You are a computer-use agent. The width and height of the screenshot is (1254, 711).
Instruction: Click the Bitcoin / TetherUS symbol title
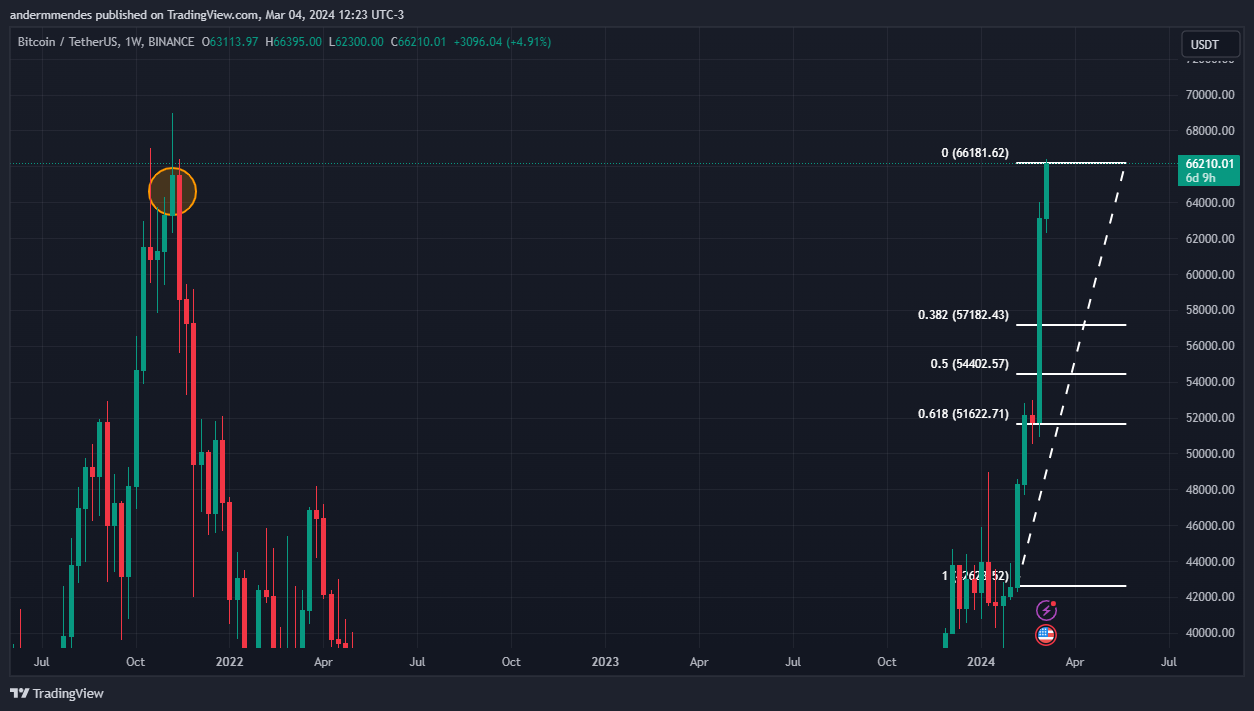pyautogui.click(x=66, y=42)
